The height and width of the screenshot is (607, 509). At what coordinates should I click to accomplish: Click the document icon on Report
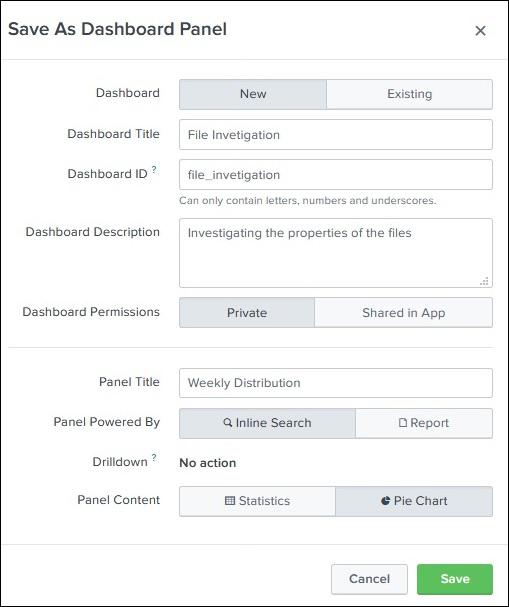tap(403, 422)
